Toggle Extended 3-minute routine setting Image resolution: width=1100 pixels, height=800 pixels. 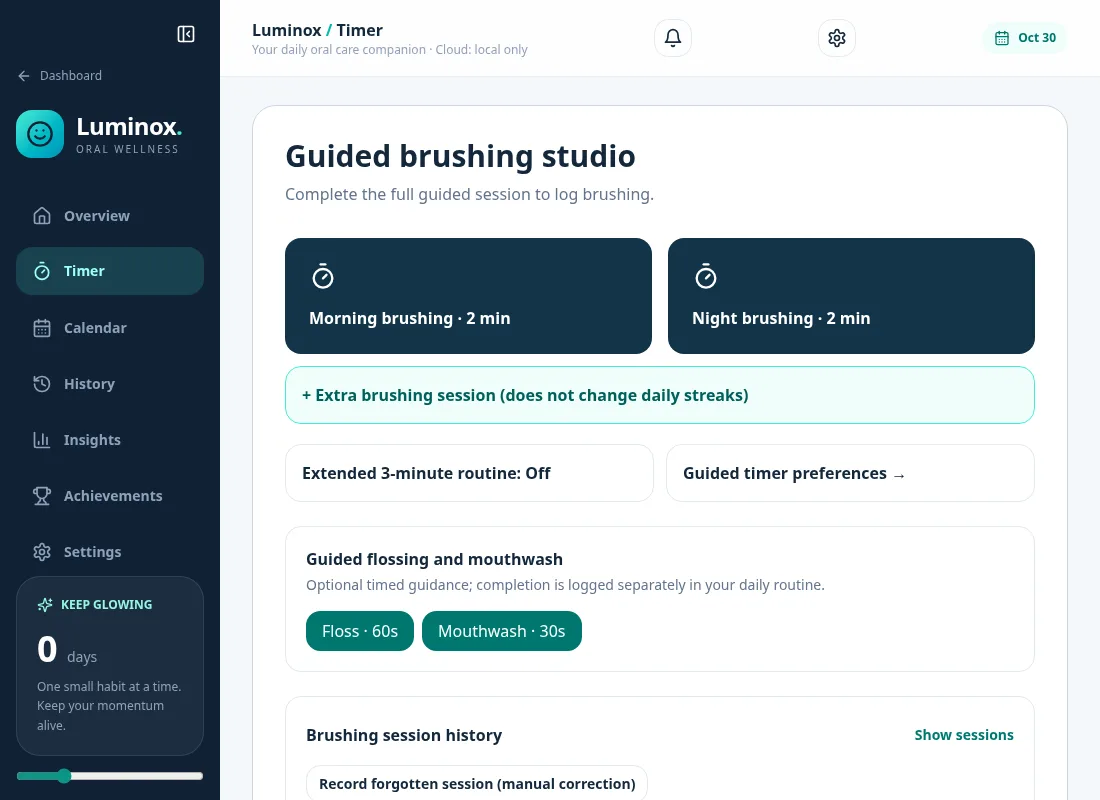469,473
